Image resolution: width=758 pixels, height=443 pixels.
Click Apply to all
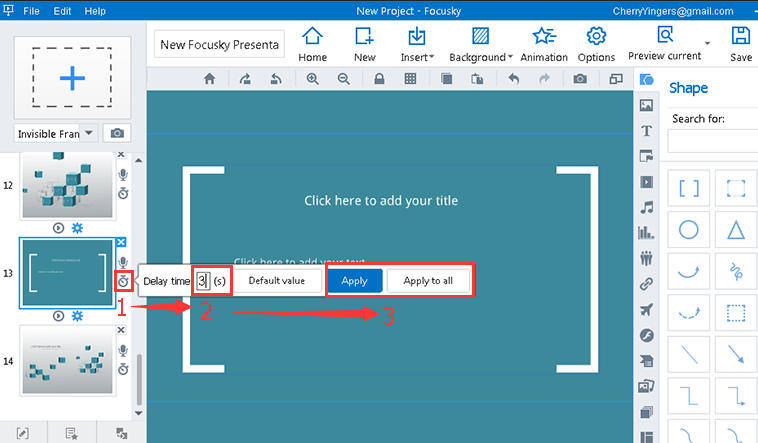click(x=428, y=281)
